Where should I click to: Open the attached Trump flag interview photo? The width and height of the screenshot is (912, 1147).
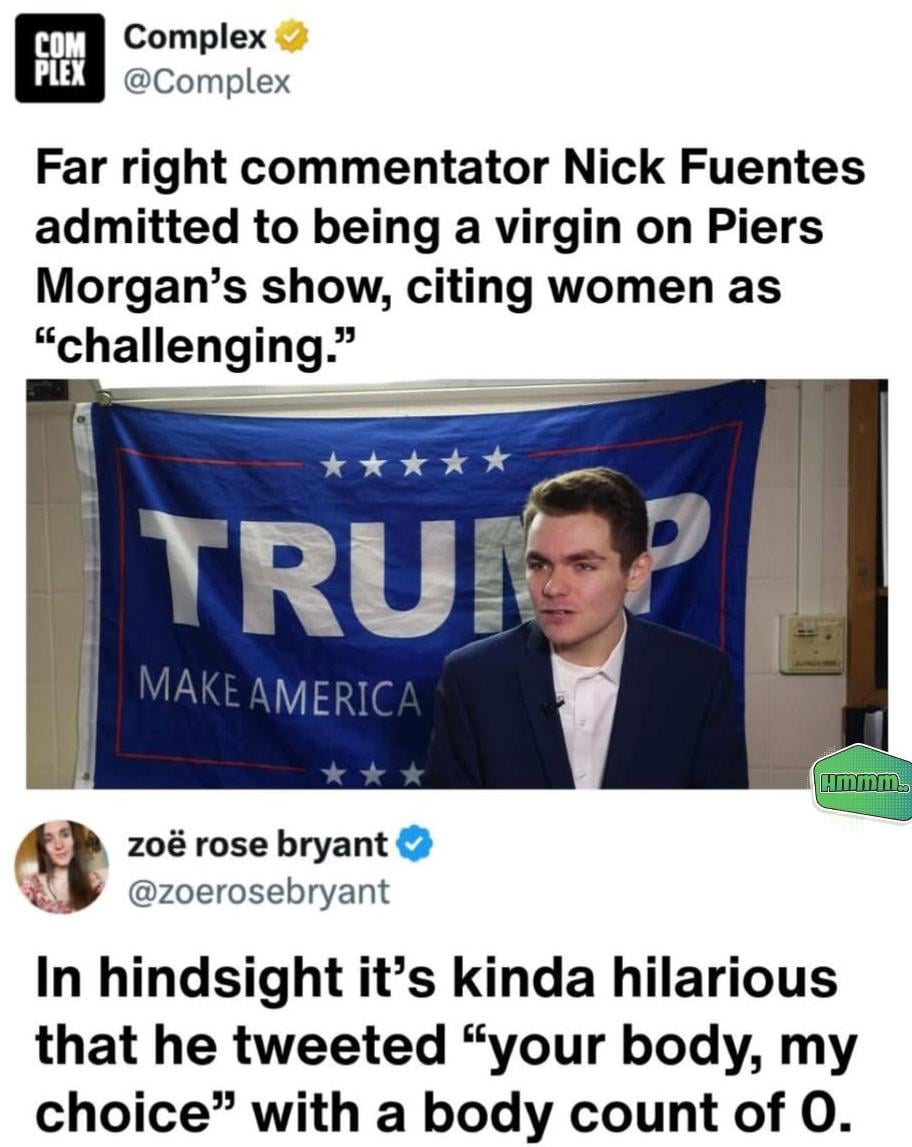coord(456,584)
